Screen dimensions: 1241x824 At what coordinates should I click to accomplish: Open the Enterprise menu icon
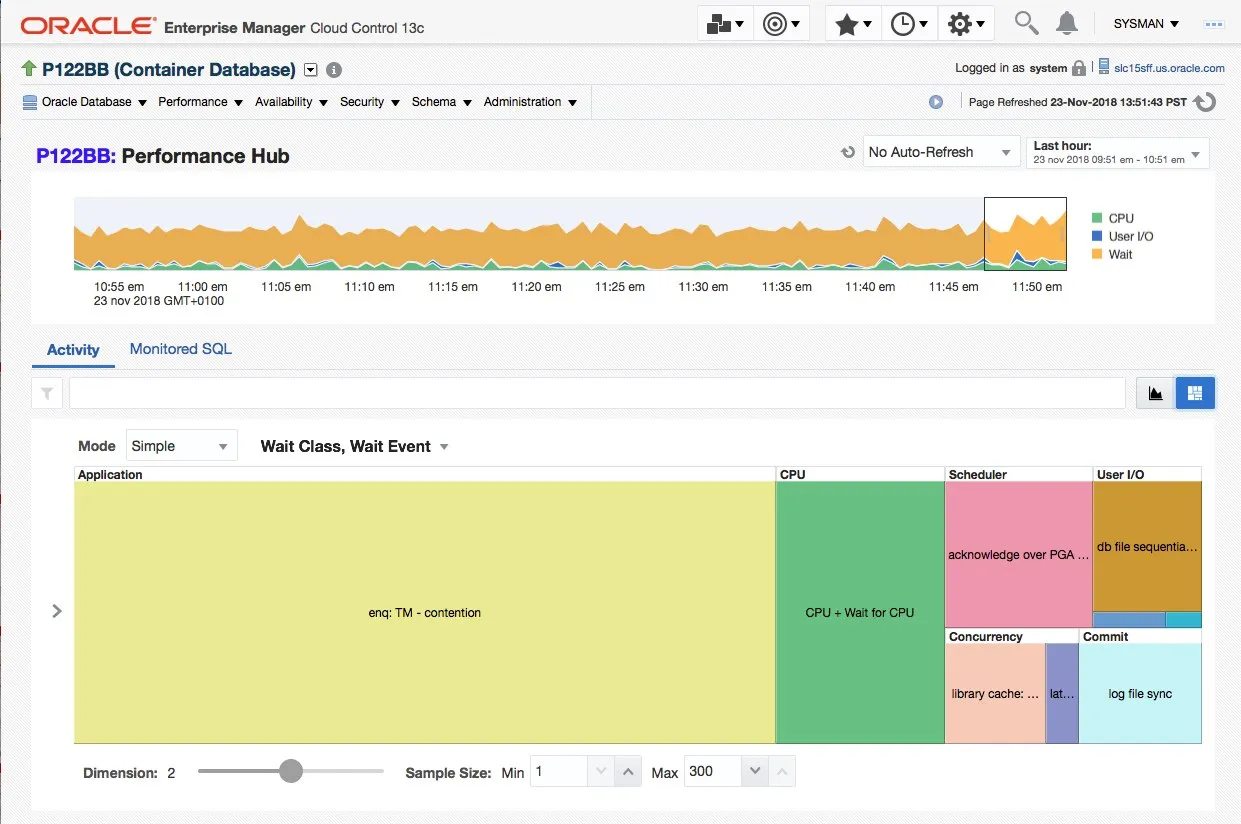(x=725, y=24)
